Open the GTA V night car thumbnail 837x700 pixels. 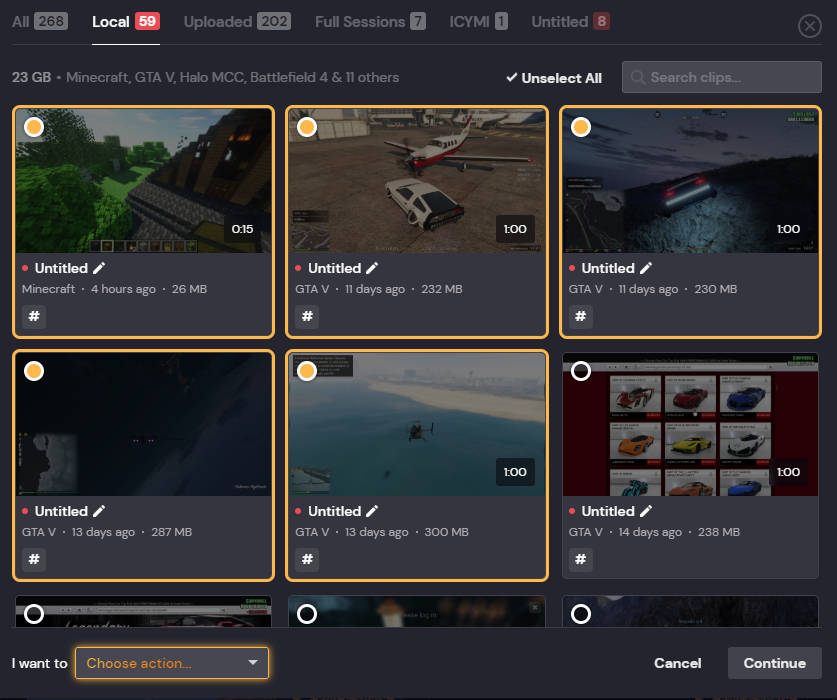click(x=690, y=181)
